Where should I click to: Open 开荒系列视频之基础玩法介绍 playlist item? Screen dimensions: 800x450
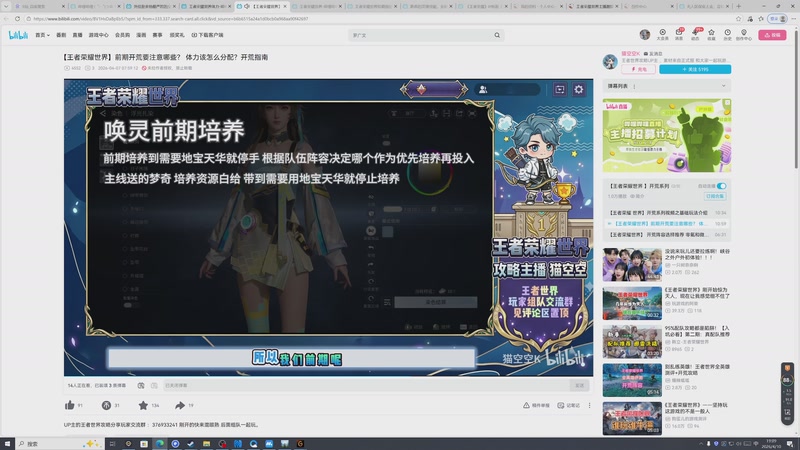pyautogui.click(x=667, y=213)
